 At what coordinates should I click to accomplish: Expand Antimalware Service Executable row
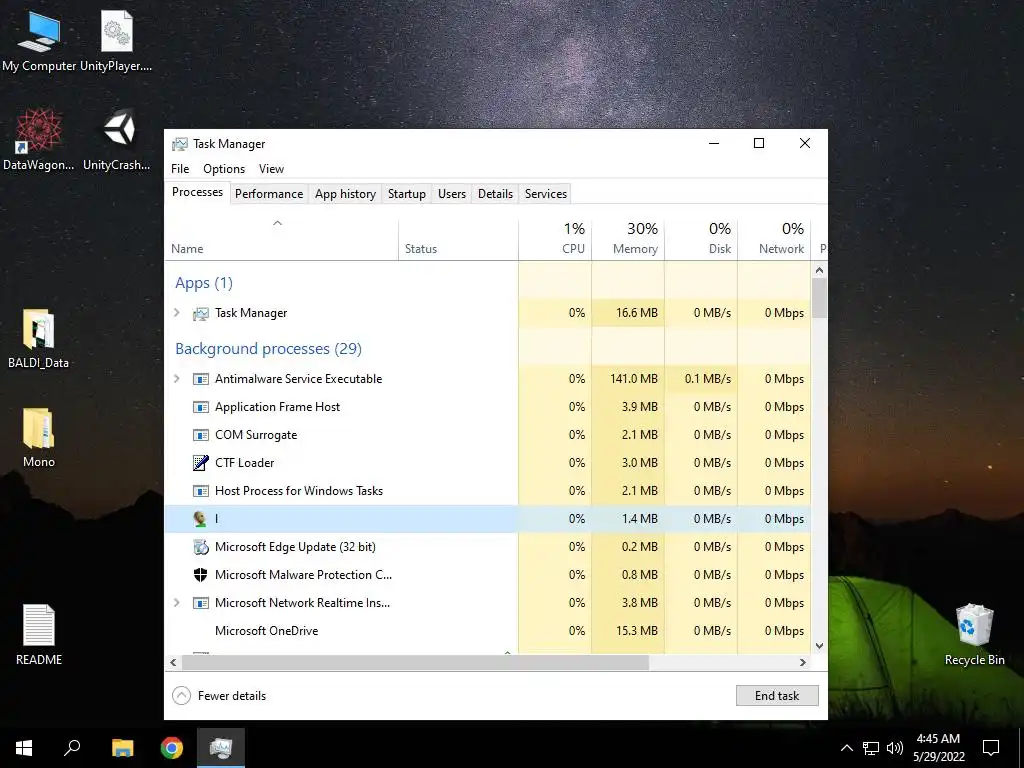click(177, 379)
